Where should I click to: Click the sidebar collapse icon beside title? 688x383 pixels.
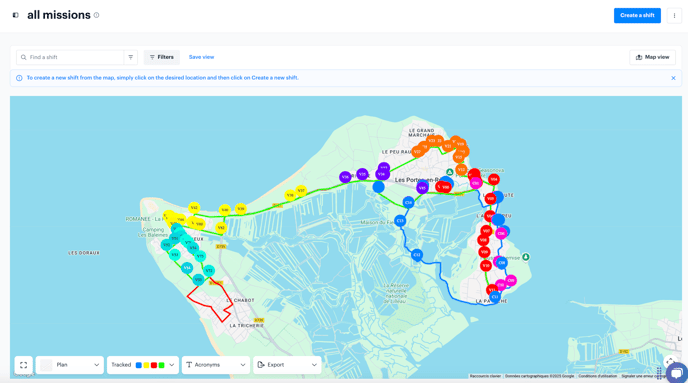pos(15,15)
